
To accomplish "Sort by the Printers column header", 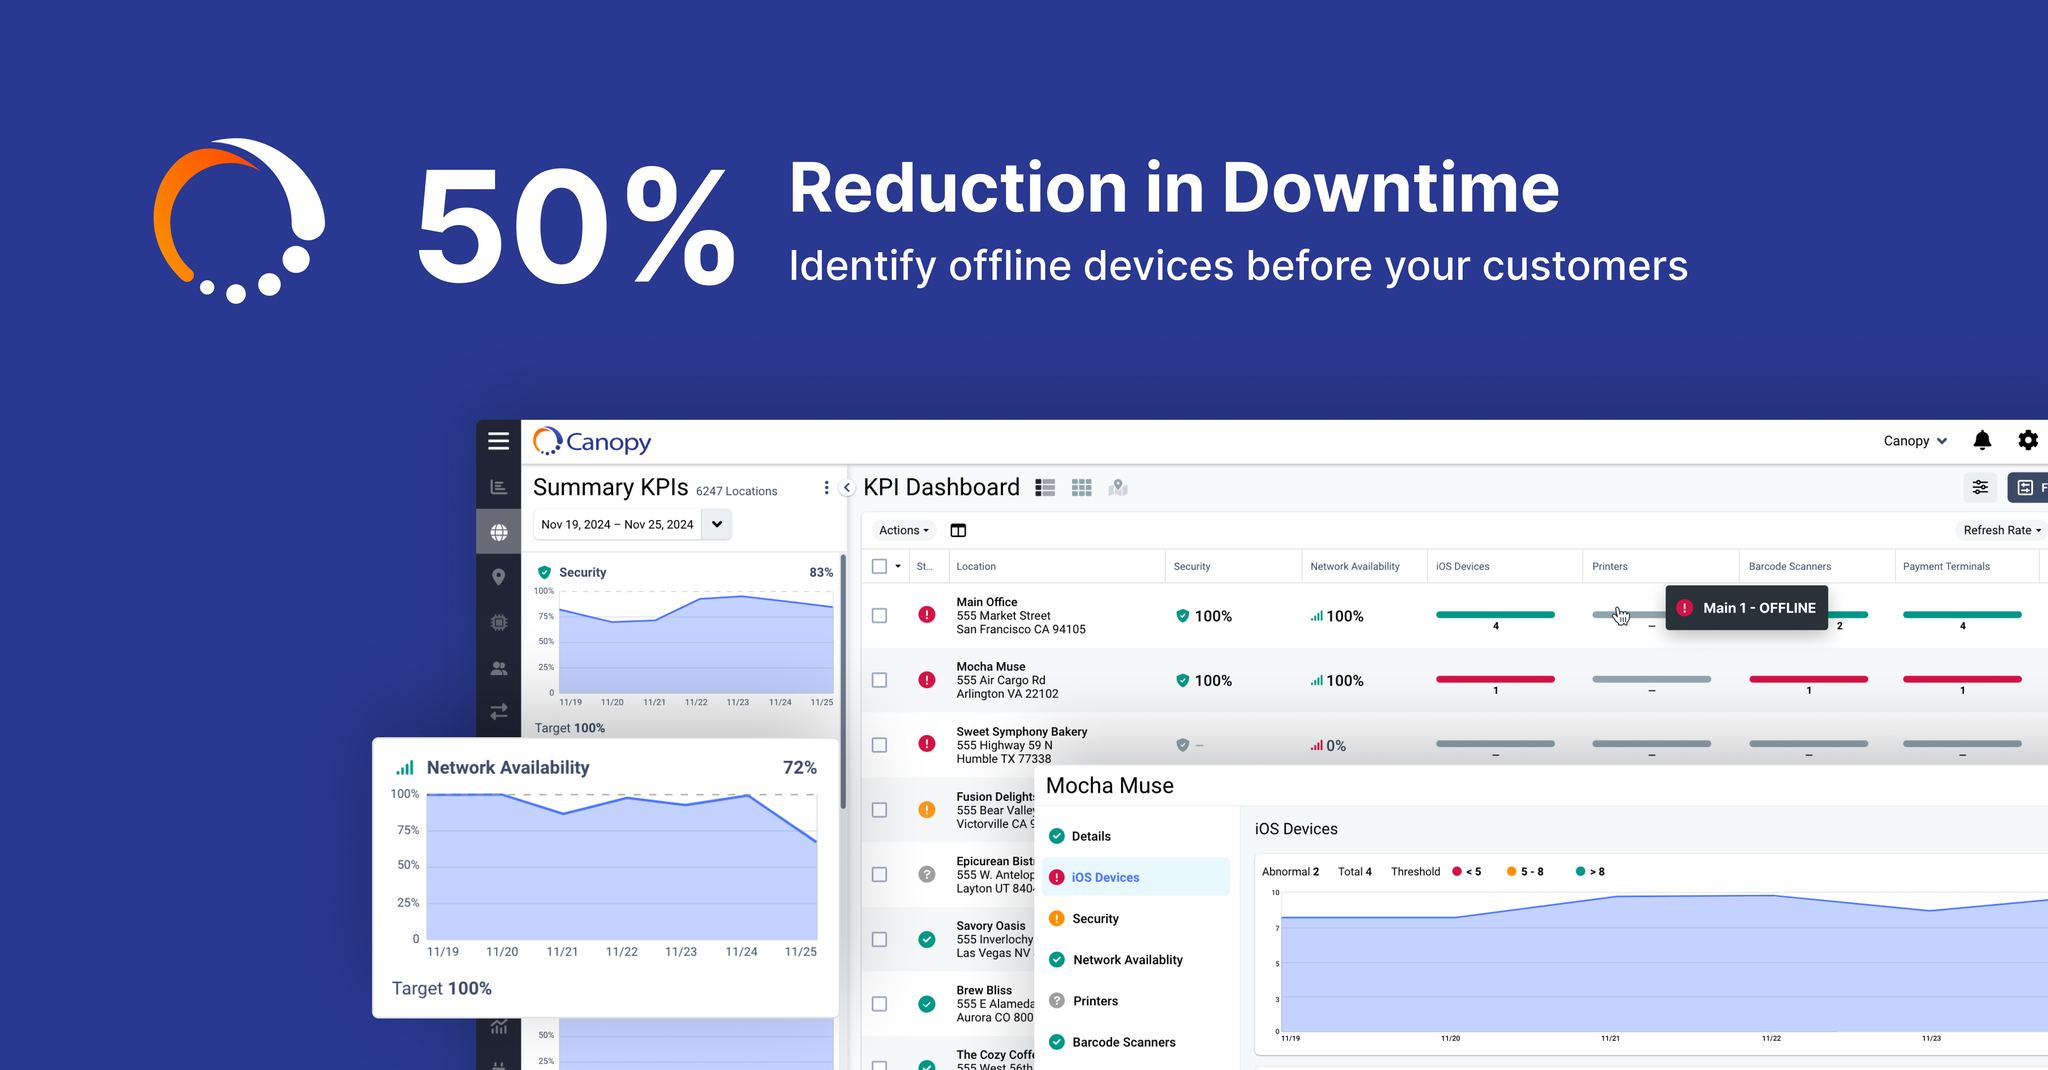I will coord(1610,566).
